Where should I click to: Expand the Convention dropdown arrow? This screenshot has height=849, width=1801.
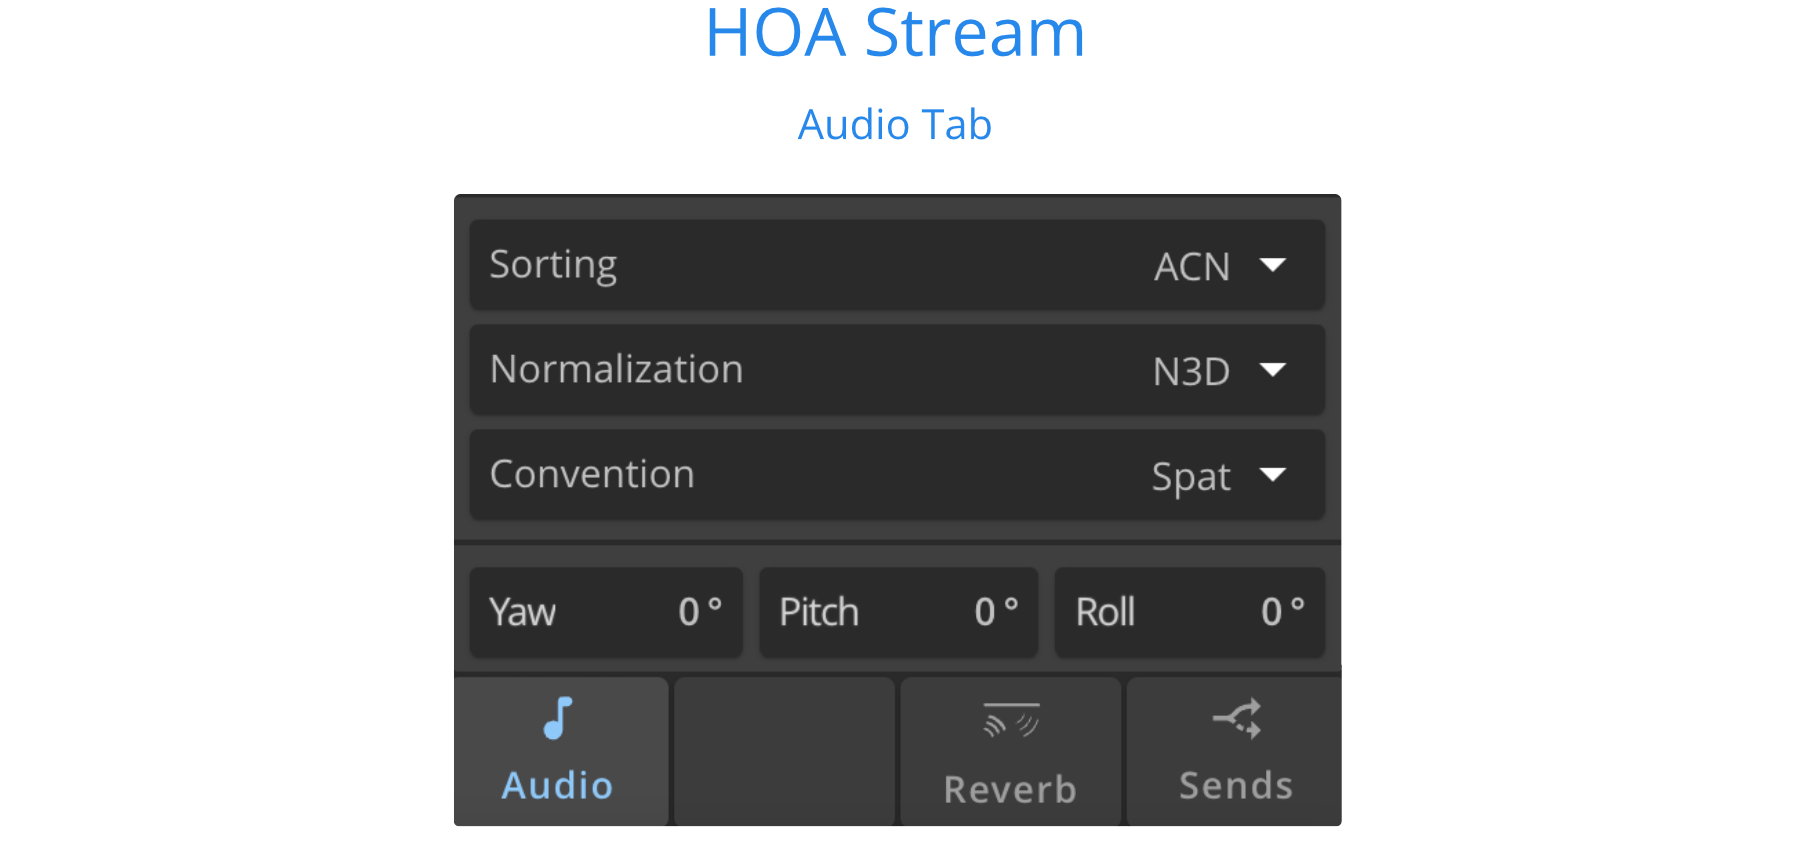(x=1273, y=474)
